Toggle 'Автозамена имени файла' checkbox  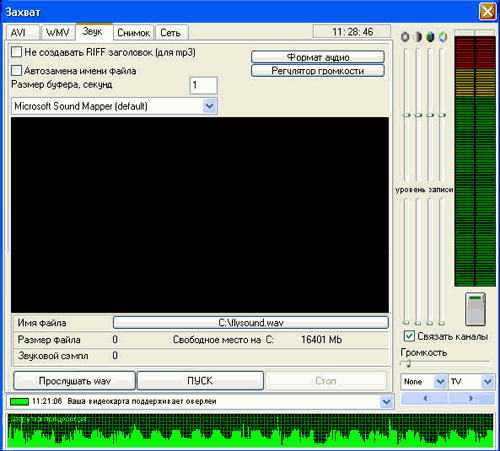click(16, 71)
